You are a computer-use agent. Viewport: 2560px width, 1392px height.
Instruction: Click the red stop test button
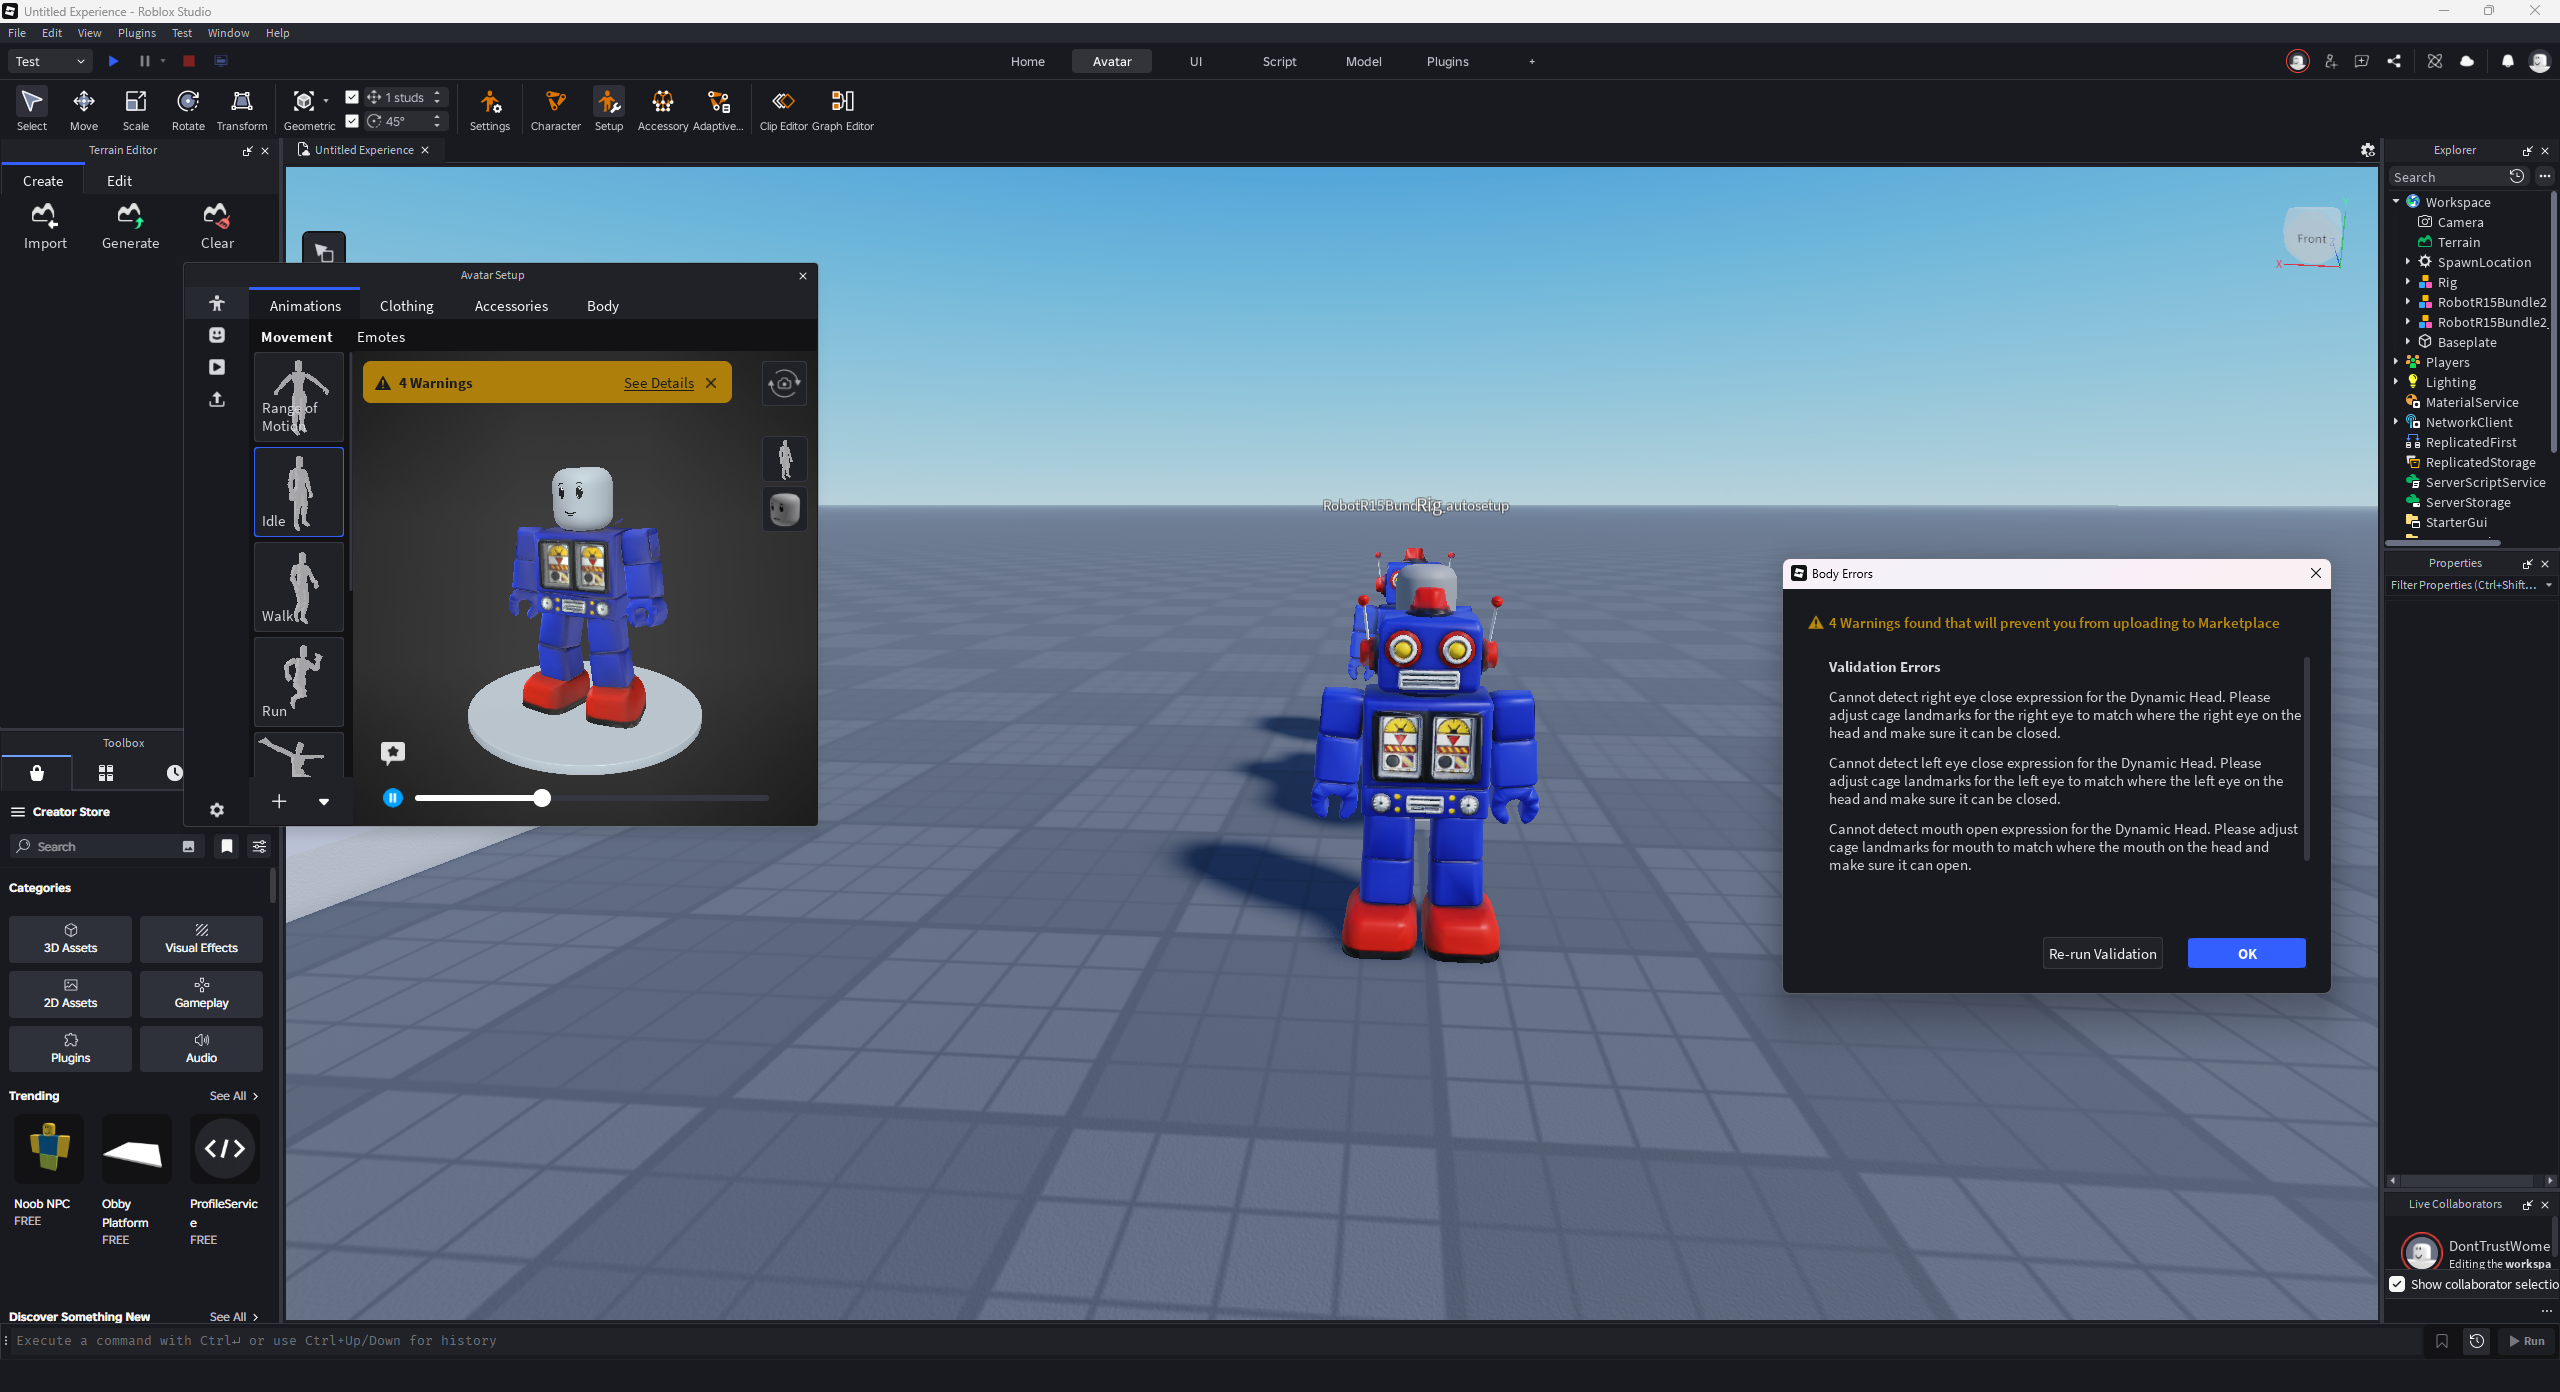188,61
